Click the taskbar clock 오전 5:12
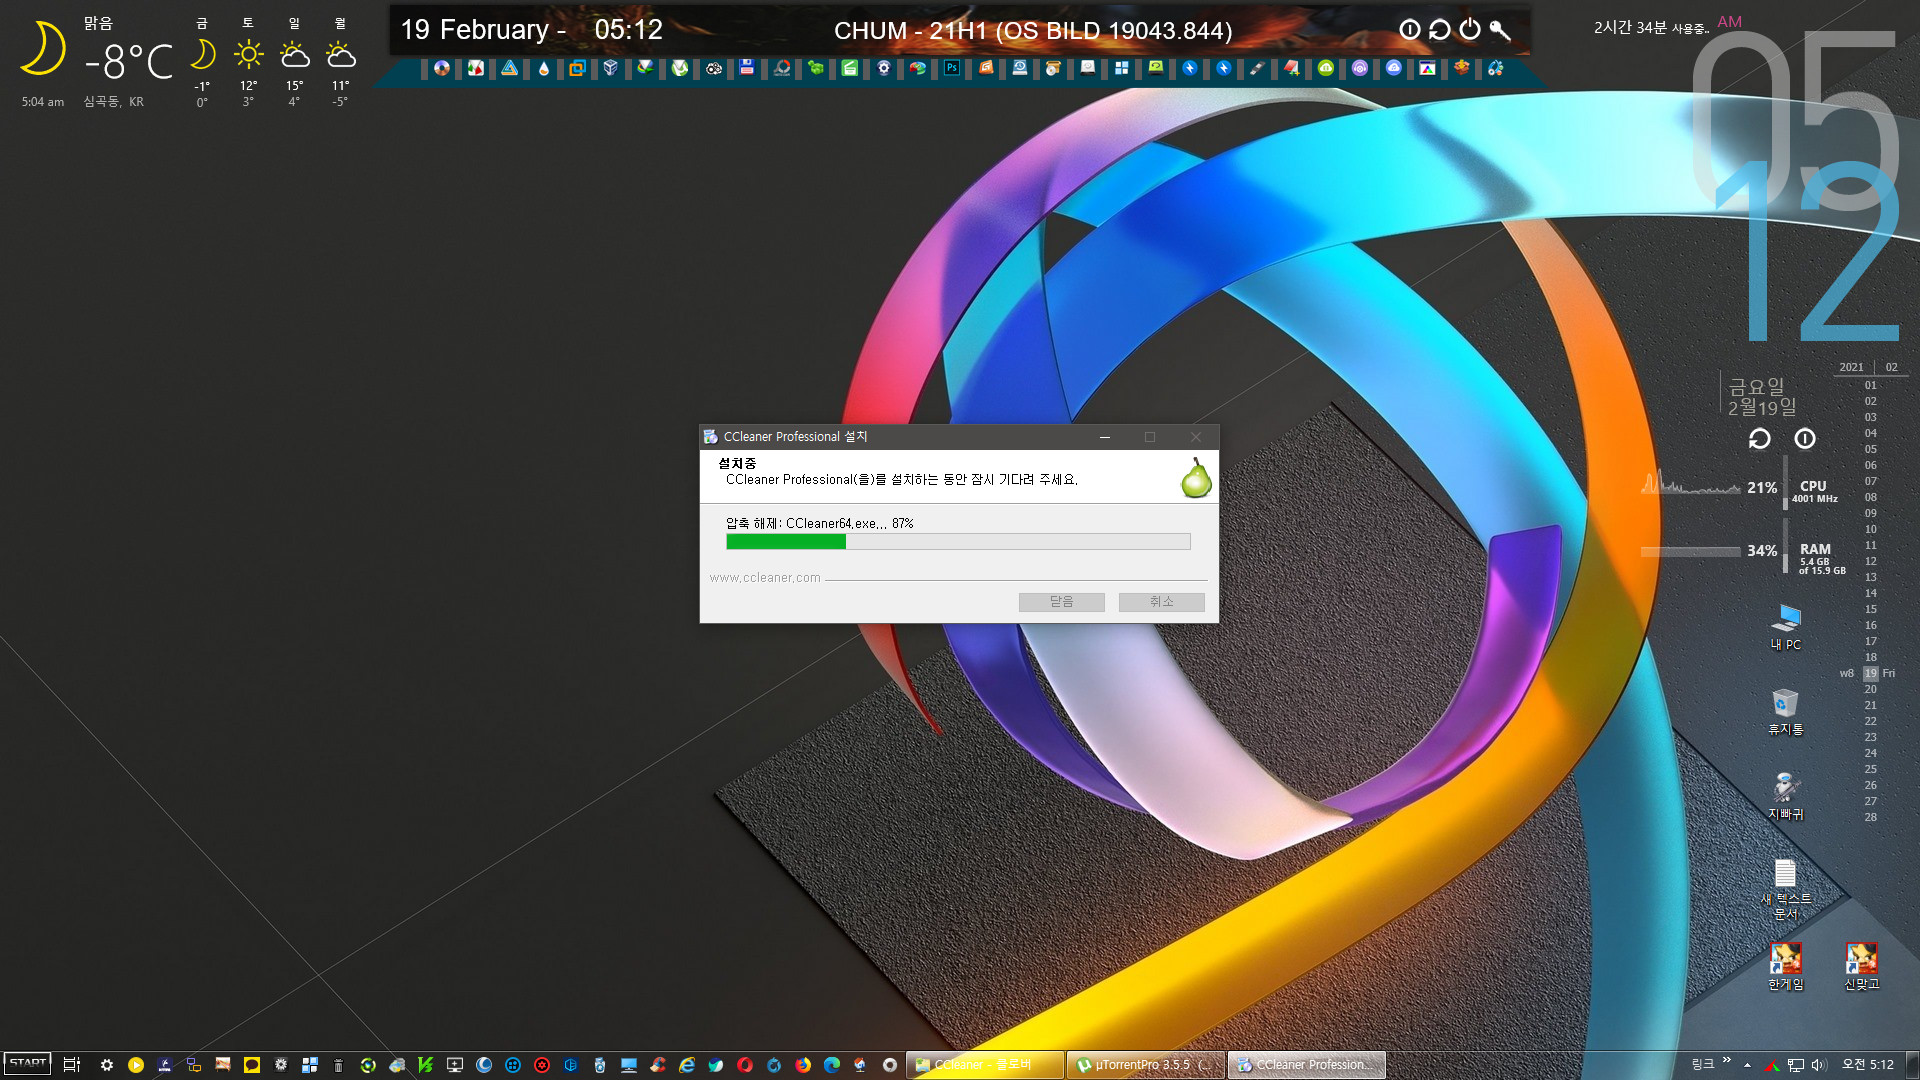 point(1868,1065)
